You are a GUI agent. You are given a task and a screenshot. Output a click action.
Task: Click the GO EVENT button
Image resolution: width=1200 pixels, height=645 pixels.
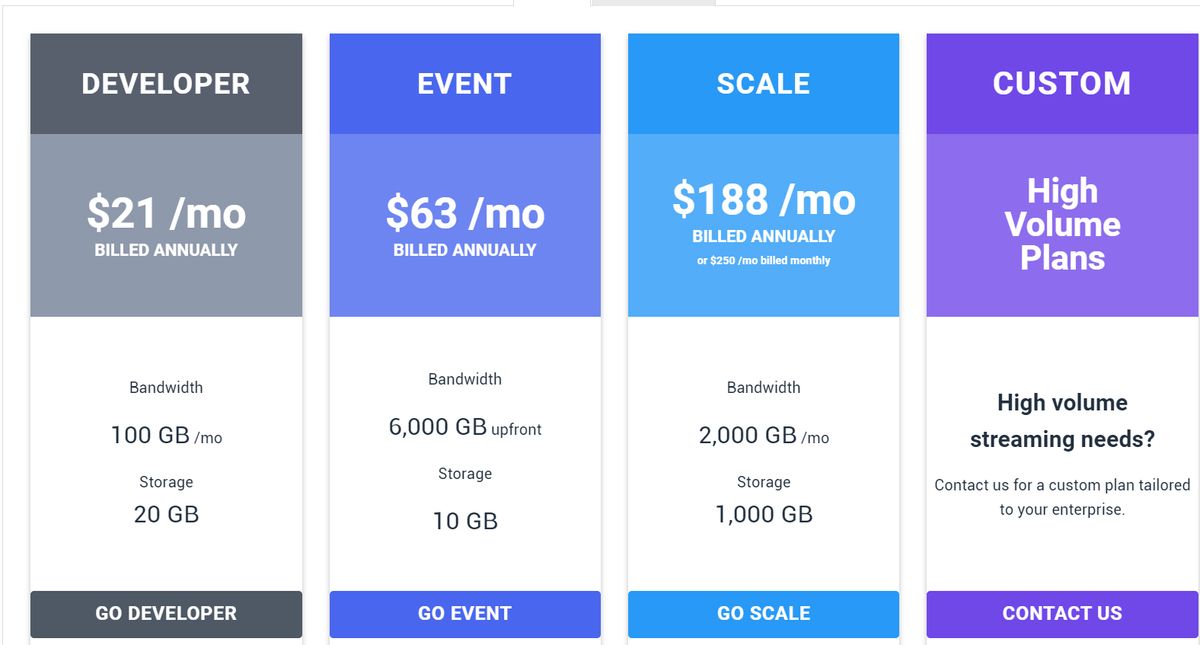(x=464, y=614)
